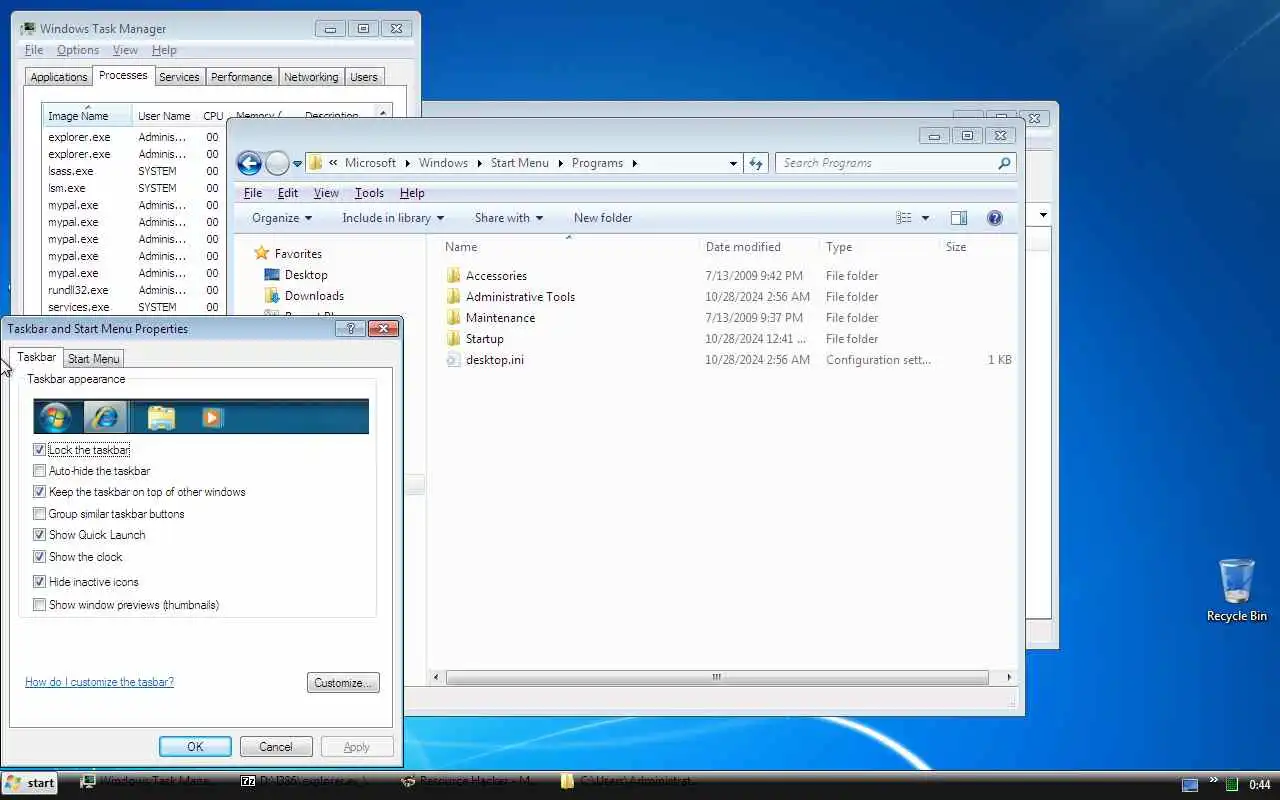1280x800 pixels.
Task: Select the Administrative Tools folder icon
Action: coord(453,296)
